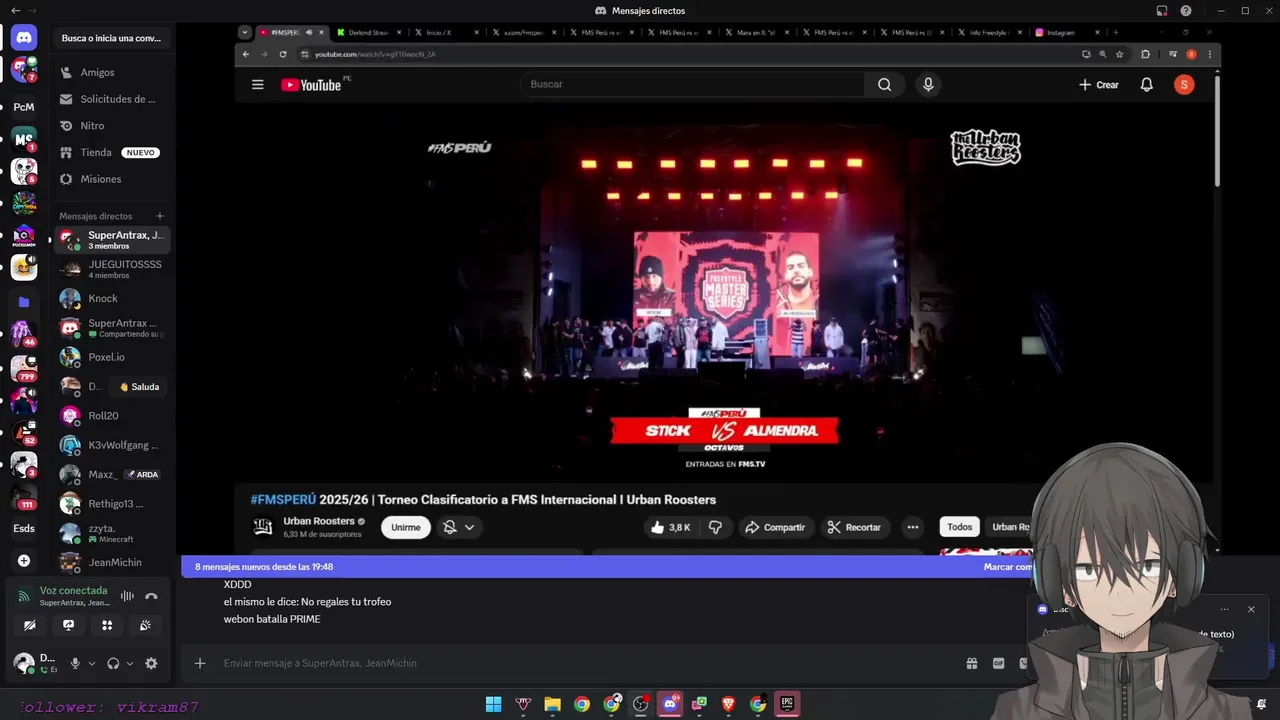1280x720 pixels.
Task: Open JUEGUITOSSSS group chat
Action: [x=111, y=269]
